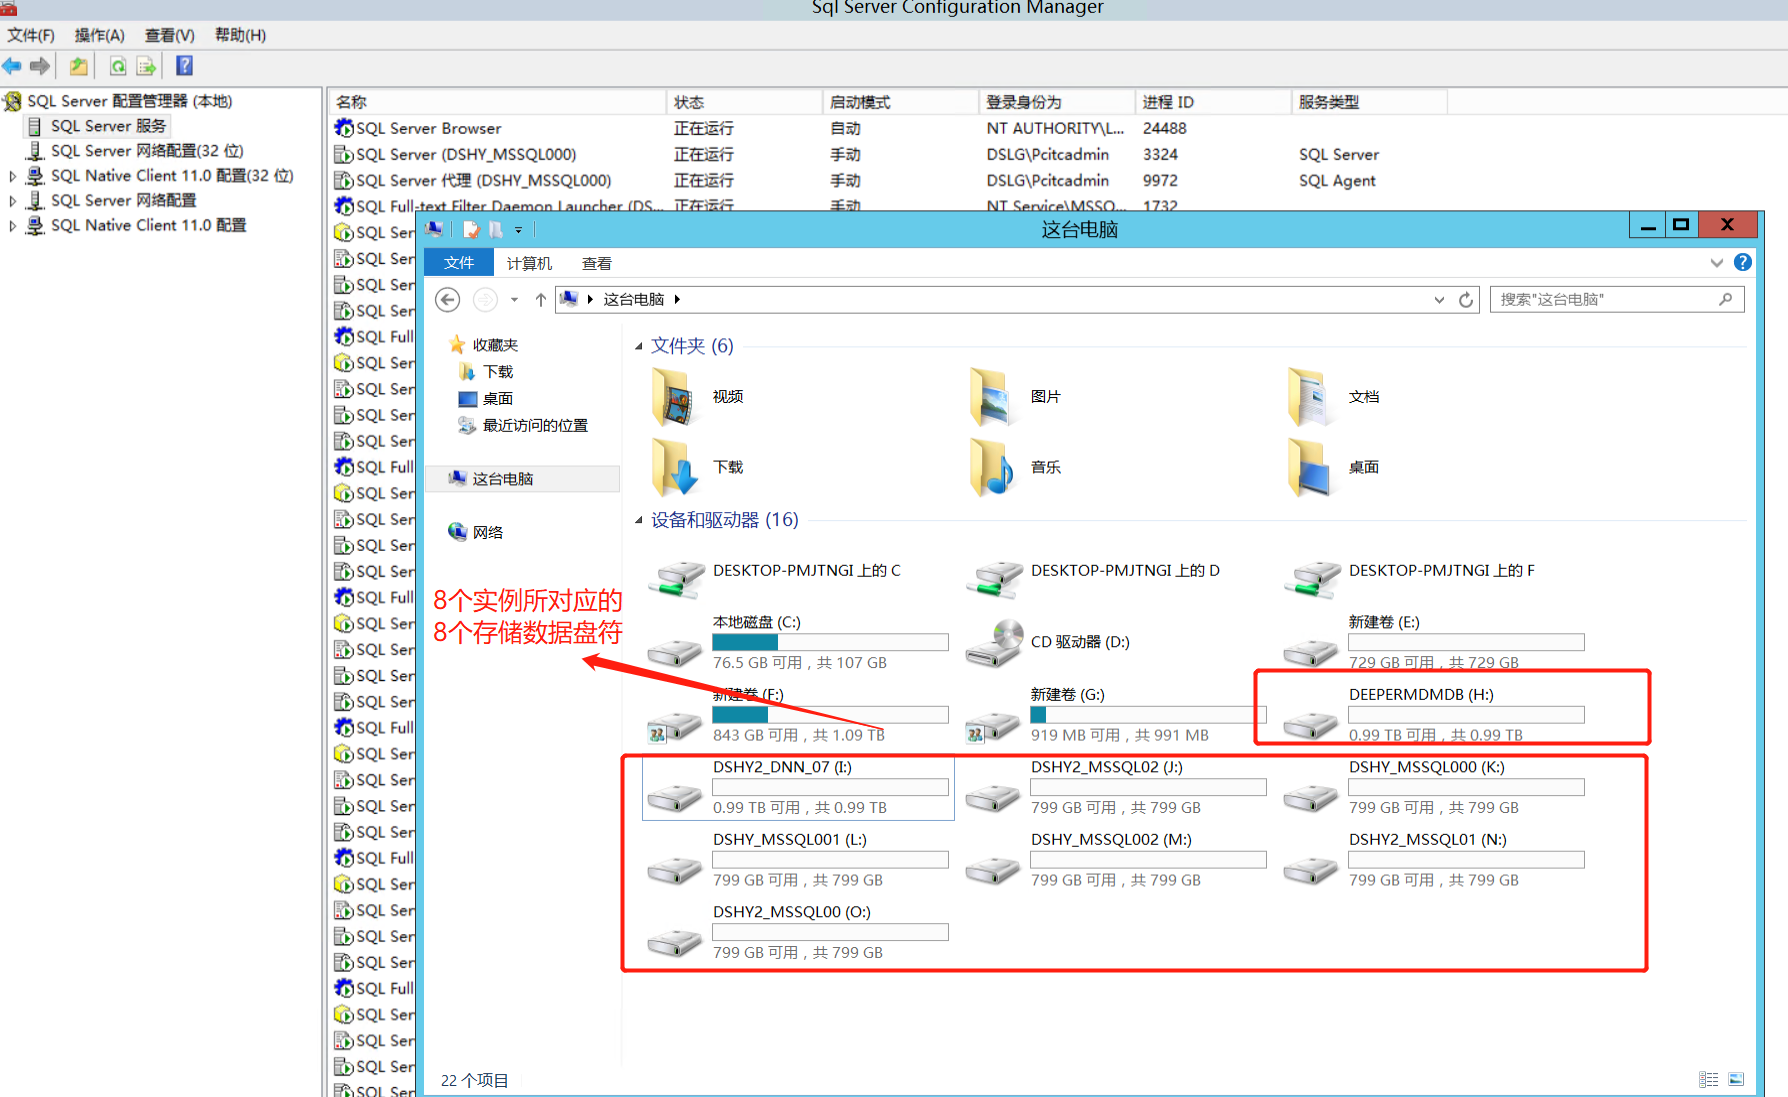The image size is (1788, 1097).
Task: Select network drive DESKTOP-PMJTNGI 上的 F
Action: (1410, 577)
